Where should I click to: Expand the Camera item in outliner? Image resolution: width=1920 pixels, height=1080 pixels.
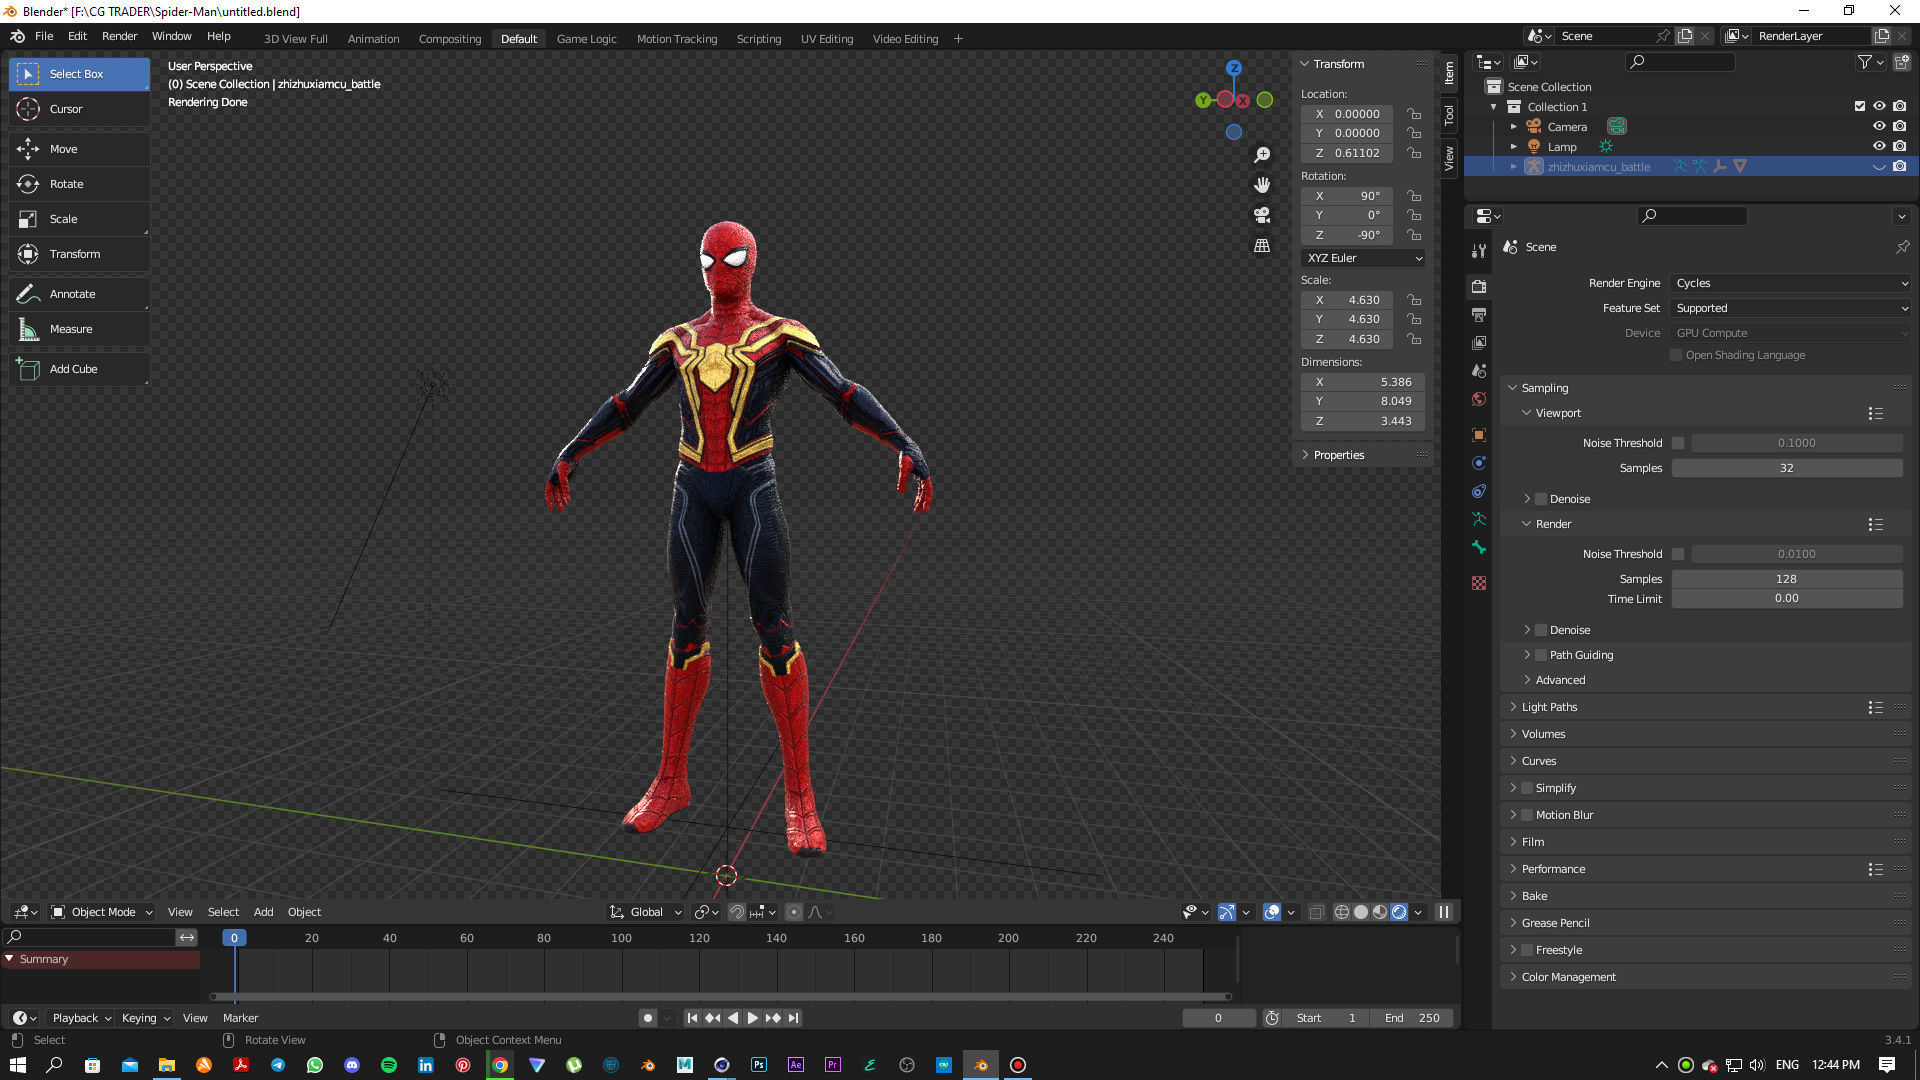tap(1514, 127)
